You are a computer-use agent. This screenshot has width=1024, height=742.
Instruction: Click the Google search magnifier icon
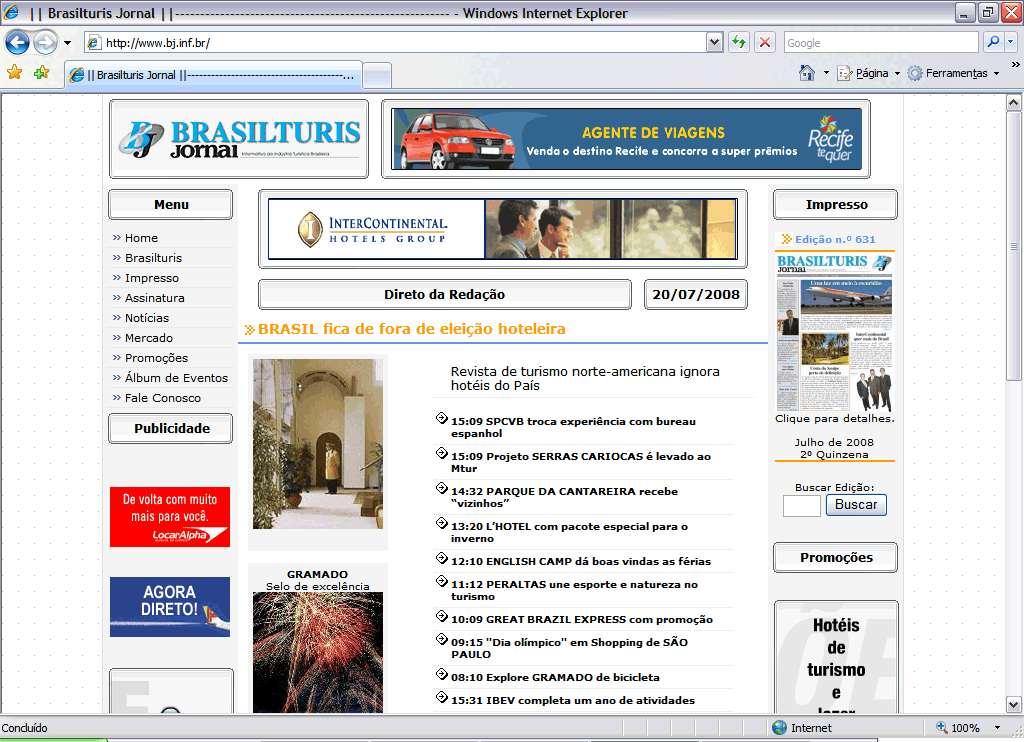click(x=993, y=42)
